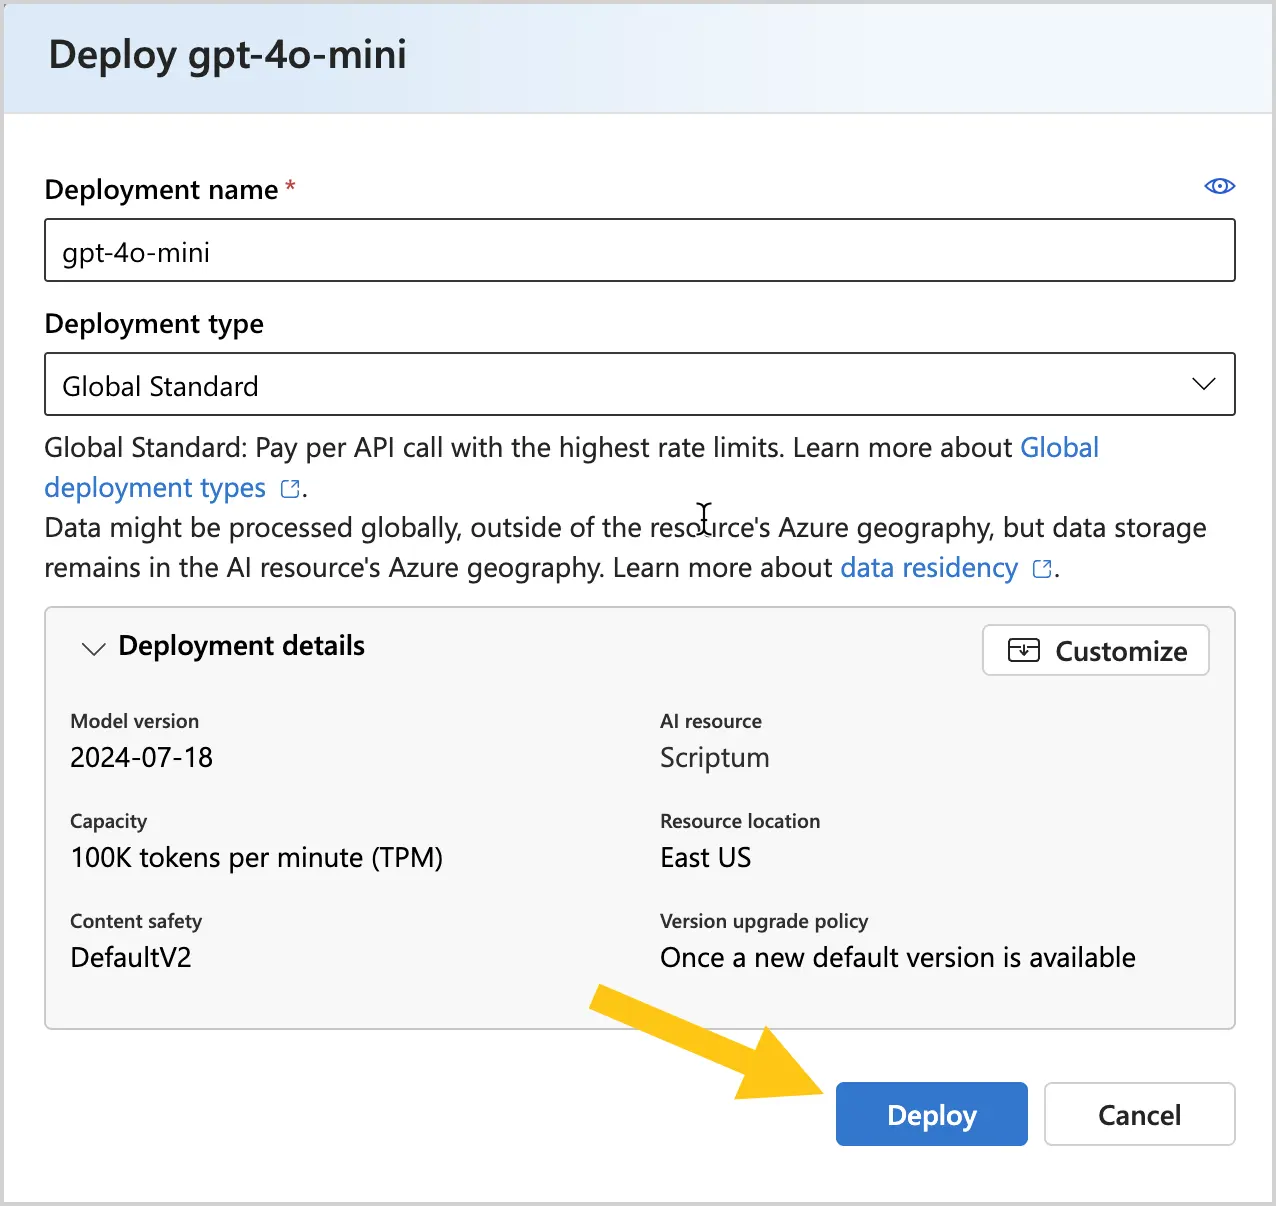Click the Version upgrade policy label
Image resolution: width=1276 pixels, height=1206 pixels.
pos(764,921)
